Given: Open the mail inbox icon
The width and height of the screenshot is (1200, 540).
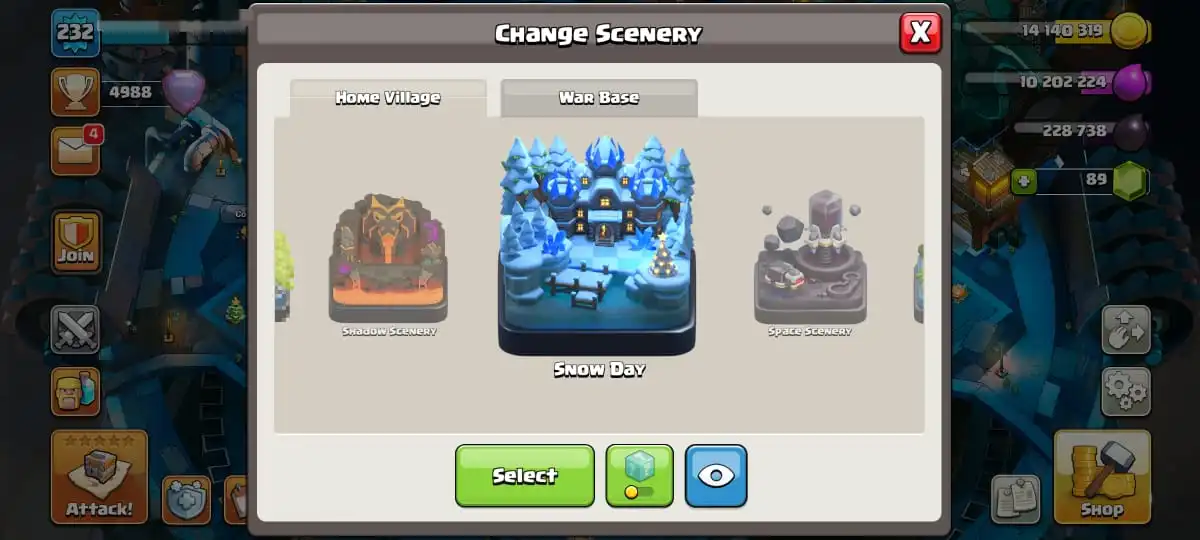Looking at the screenshot, I should tap(76, 150).
